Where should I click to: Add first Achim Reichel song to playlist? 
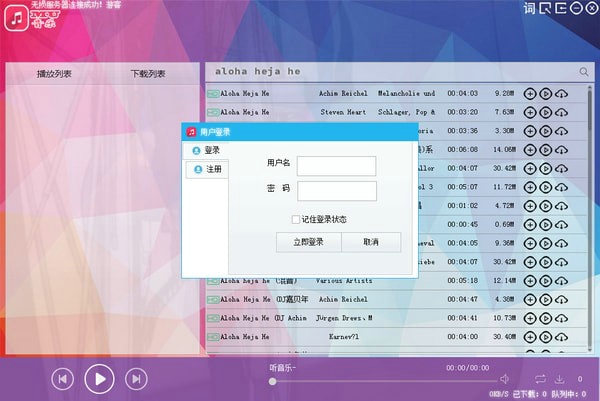click(529, 93)
